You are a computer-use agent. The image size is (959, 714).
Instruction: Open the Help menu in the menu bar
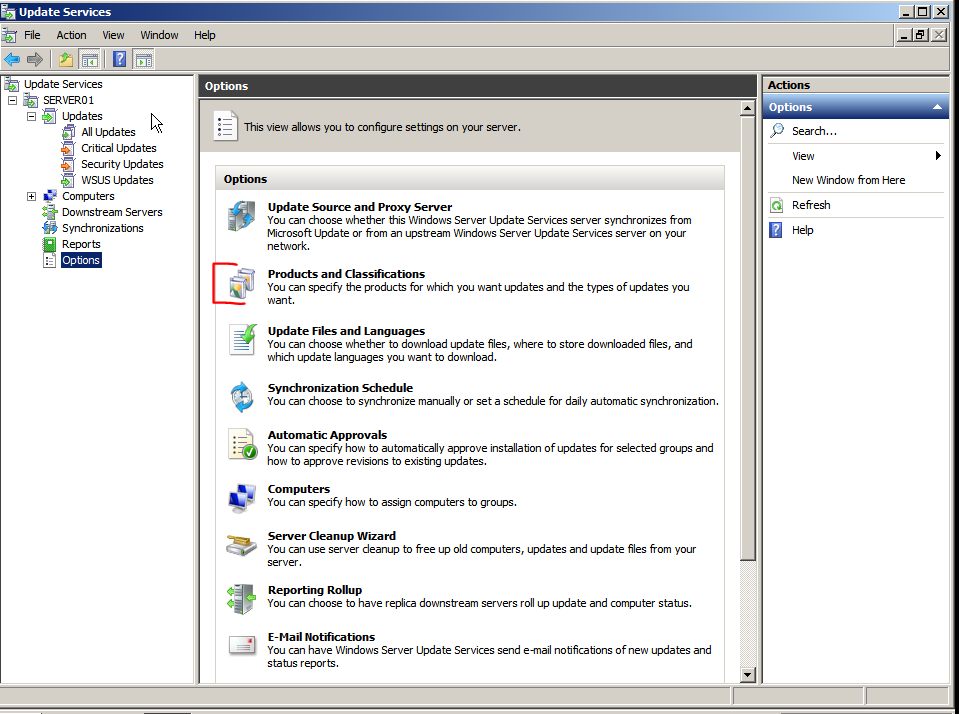pyautogui.click(x=205, y=35)
